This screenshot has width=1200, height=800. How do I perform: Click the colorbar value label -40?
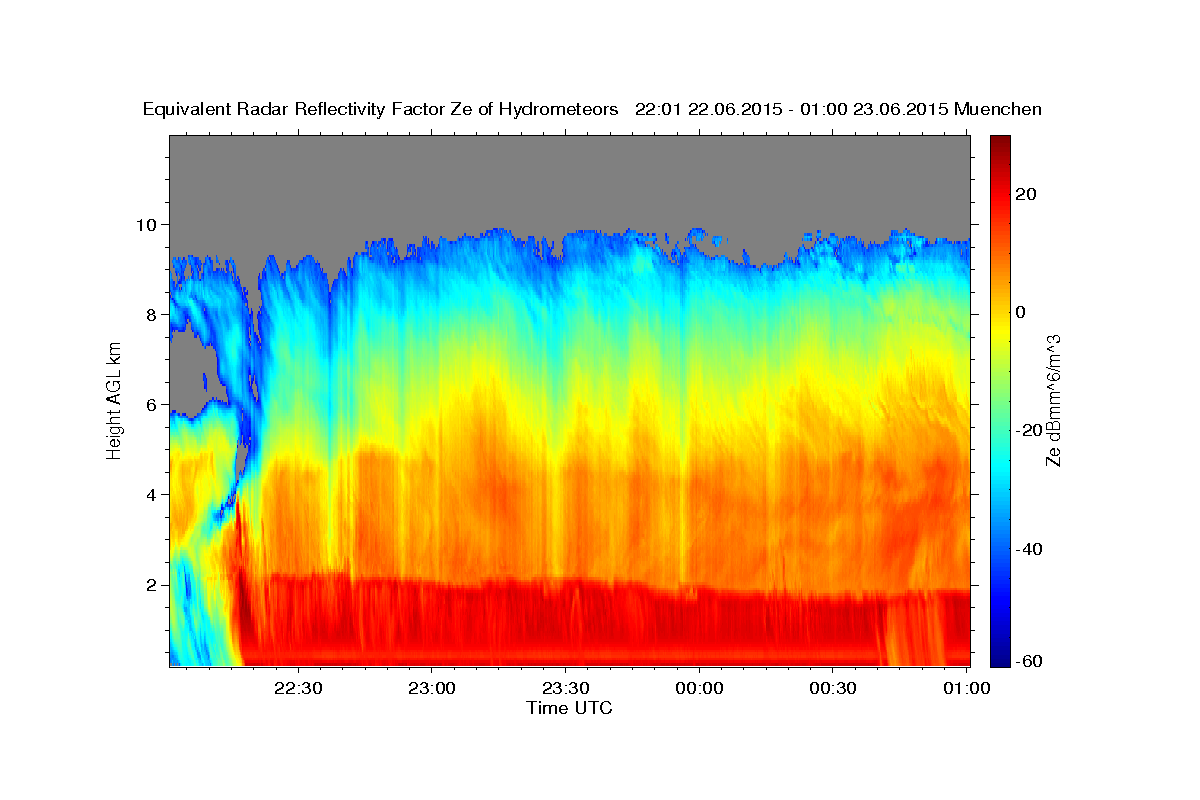point(1029,549)
